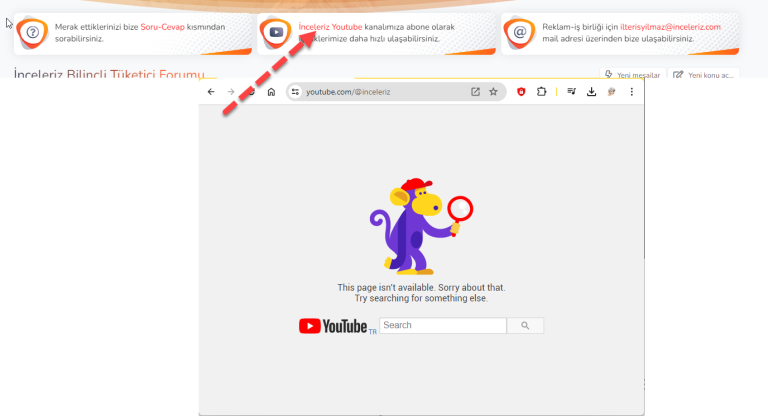Image resolution: width=768 pixels, height=416 pixels.
Task: Click 'Try searching for something else.' text
Action: click(x=421, y=298)
